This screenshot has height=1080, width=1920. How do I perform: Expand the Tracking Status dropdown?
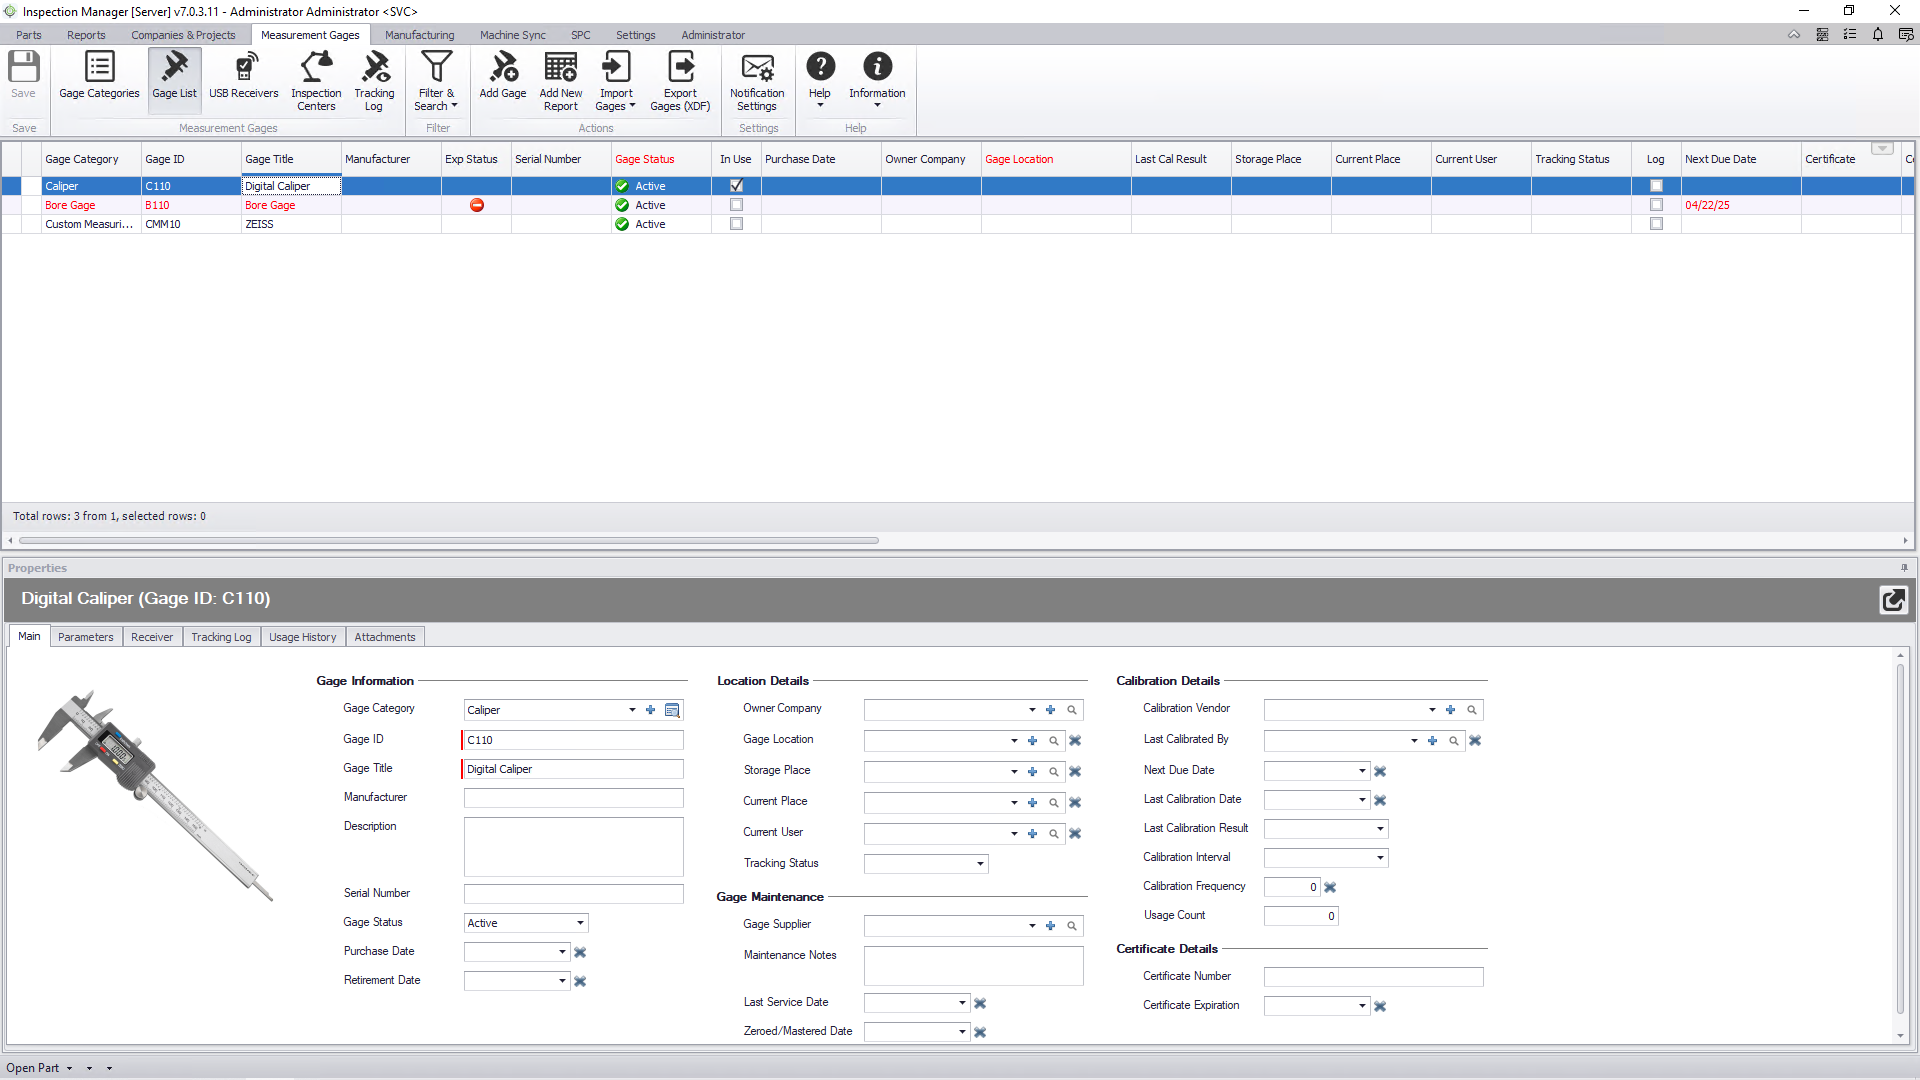tap(980, 864)
